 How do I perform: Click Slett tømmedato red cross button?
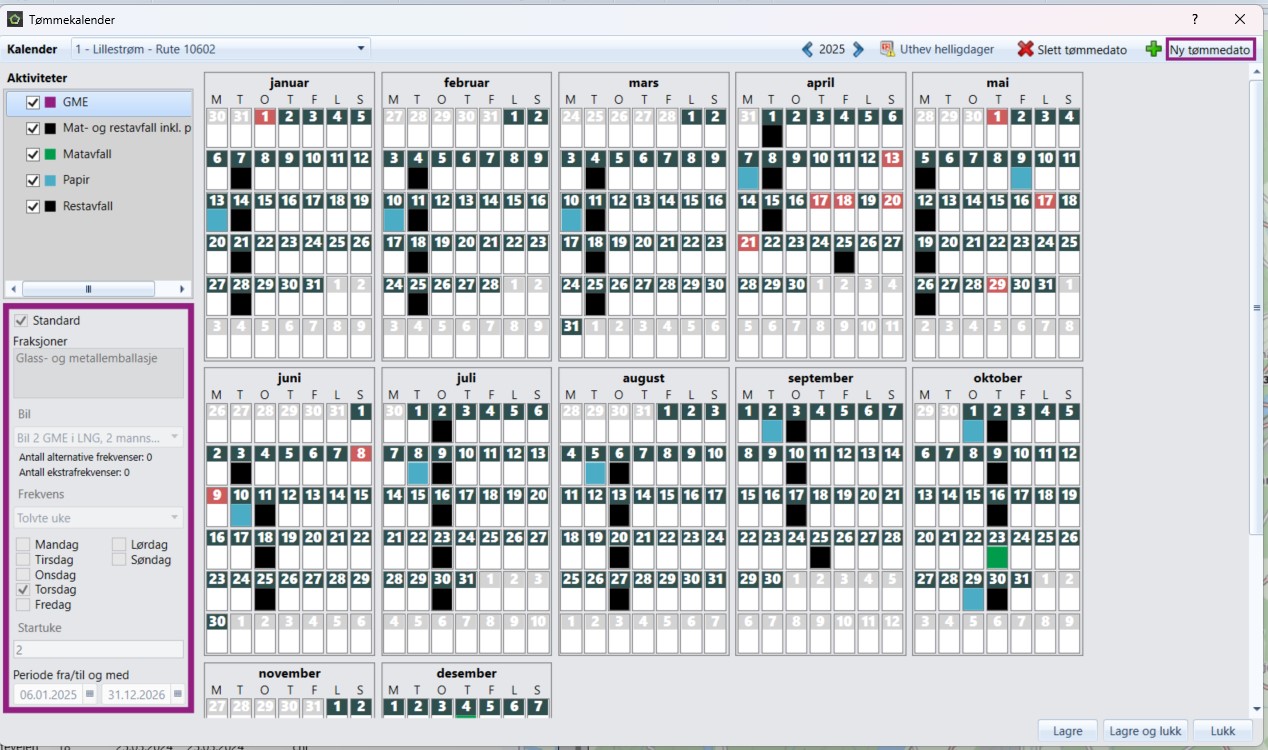[x=1072, y=49]
